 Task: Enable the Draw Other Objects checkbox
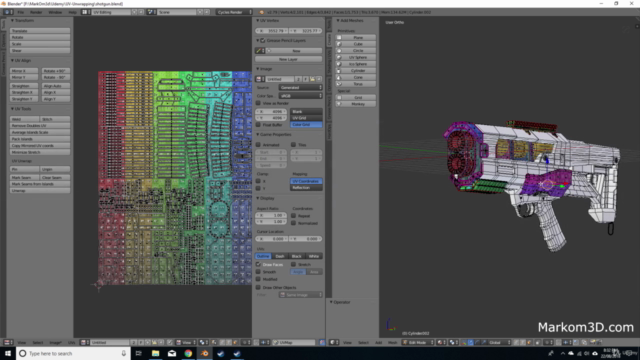(258, 287)
